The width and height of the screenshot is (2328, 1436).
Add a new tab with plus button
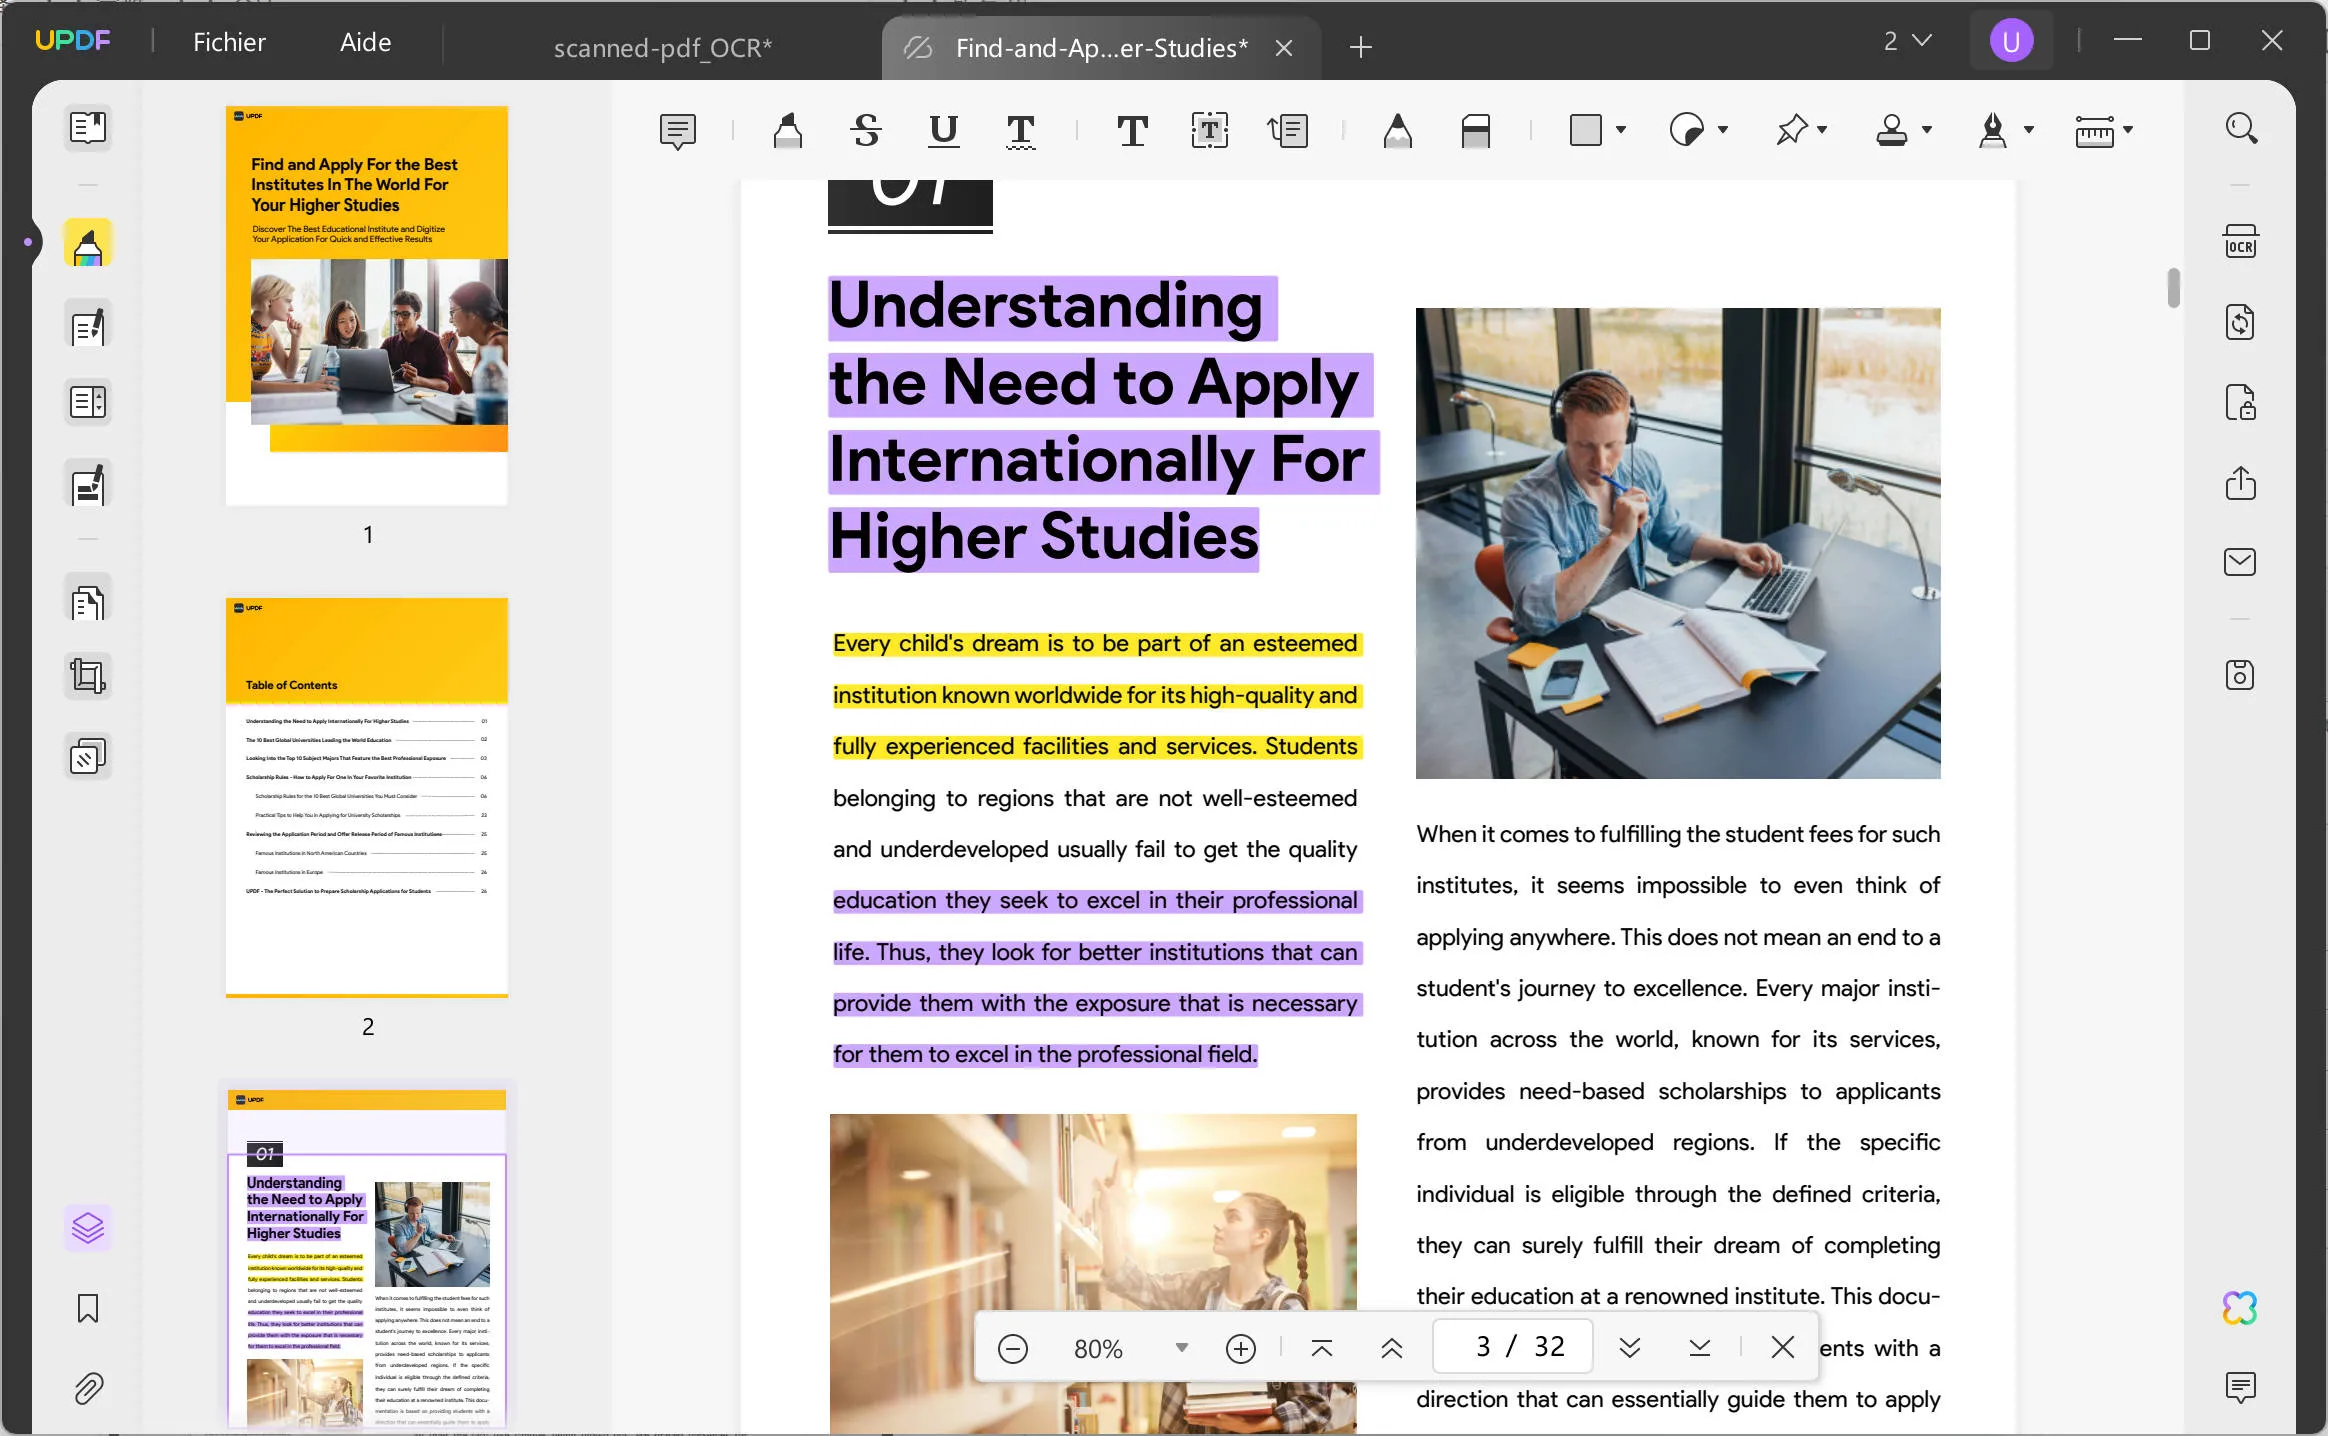click(x=1360, y=47)
